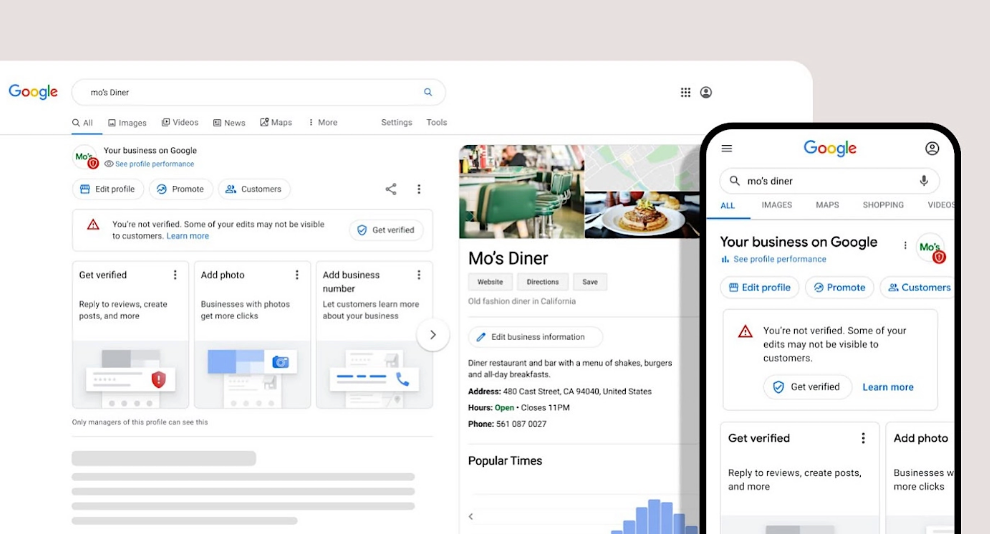Click the Directions button under Mo's Diner
990x534 pixels.
[x=542, y=282]
